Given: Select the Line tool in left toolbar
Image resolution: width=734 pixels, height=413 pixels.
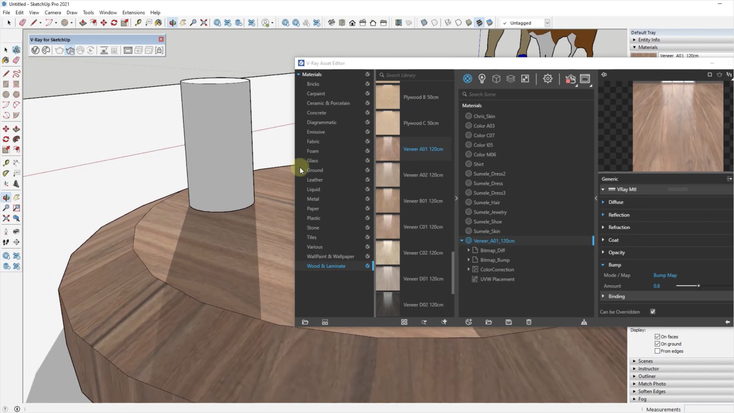Looking at the screenshot, I should click(x=6, y=74).
